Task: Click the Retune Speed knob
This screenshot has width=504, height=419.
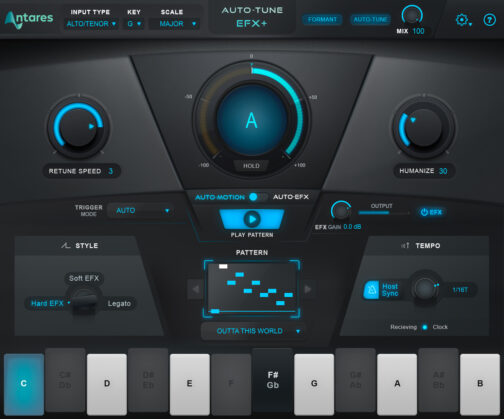Action: (x=78, y=127)
